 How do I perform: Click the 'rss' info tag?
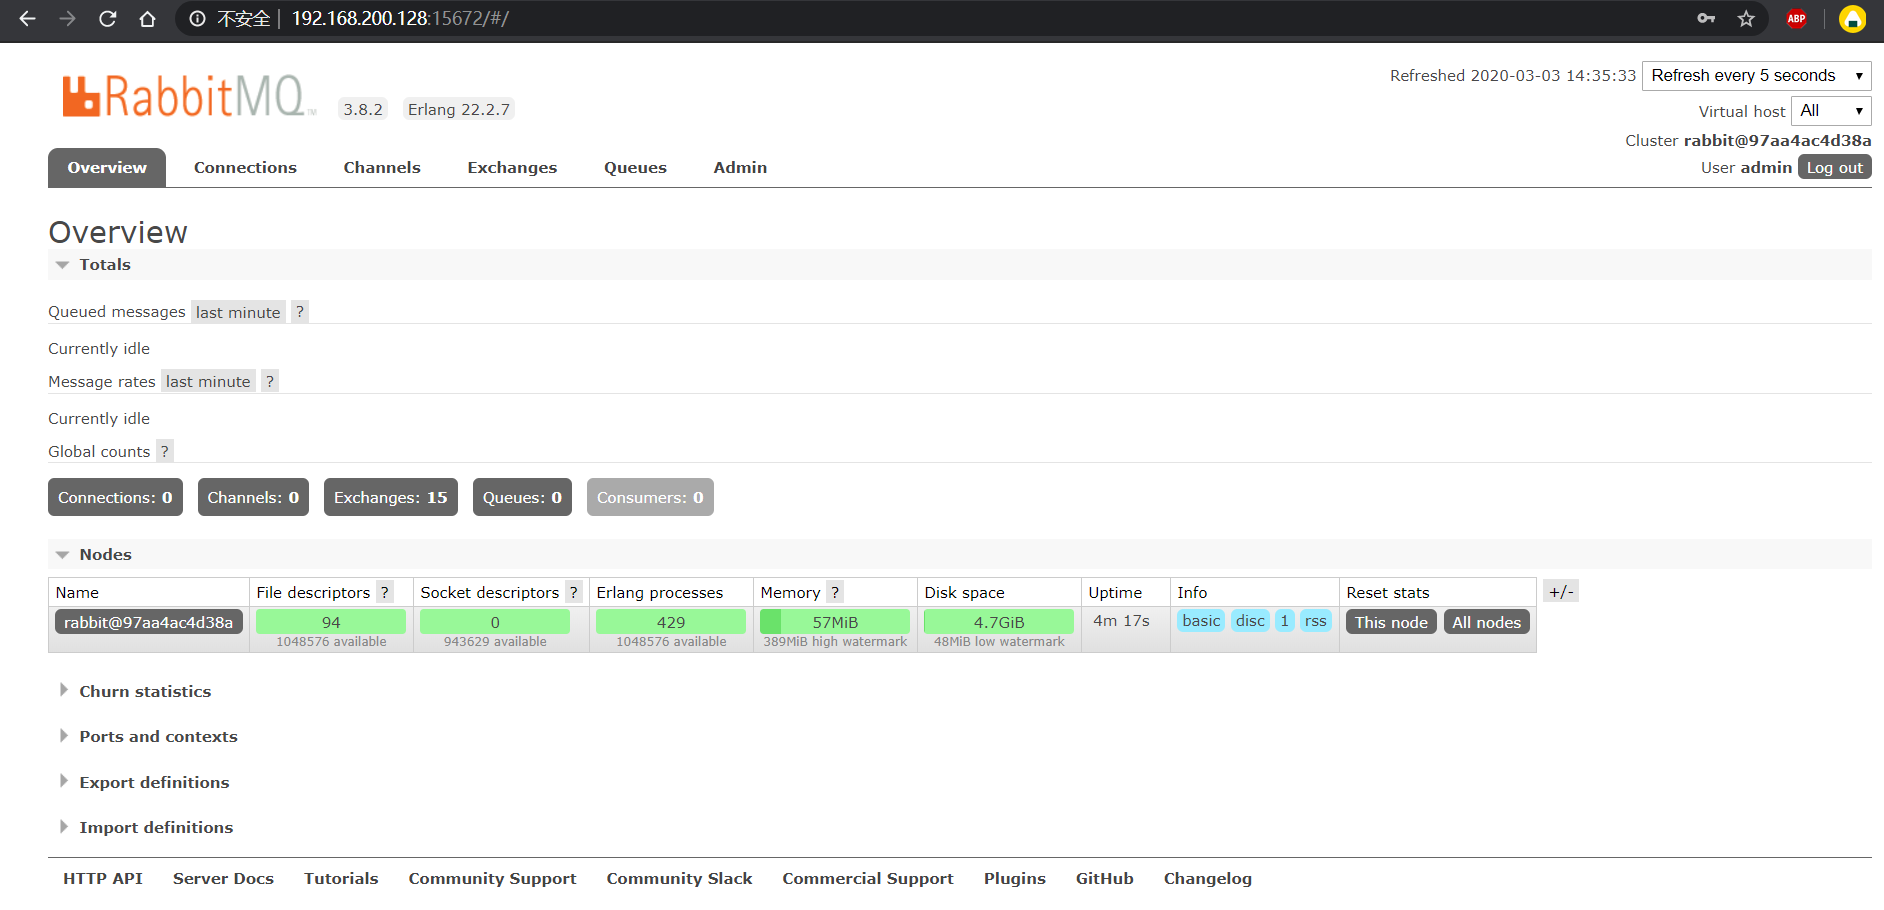(1315, 621)
